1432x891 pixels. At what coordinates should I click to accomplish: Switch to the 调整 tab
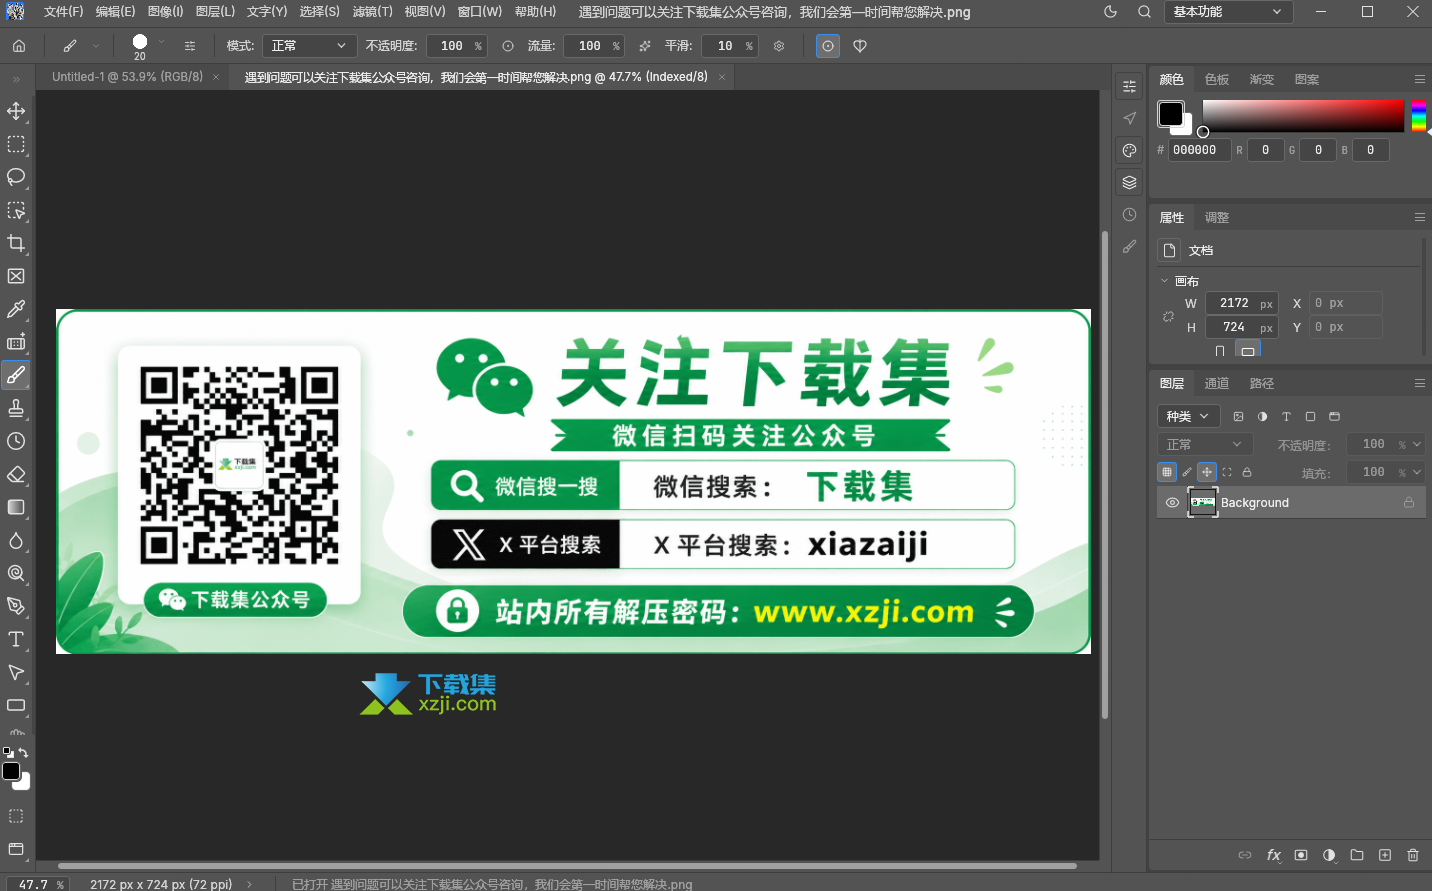pyautogui.click(x=1217, y=217)
